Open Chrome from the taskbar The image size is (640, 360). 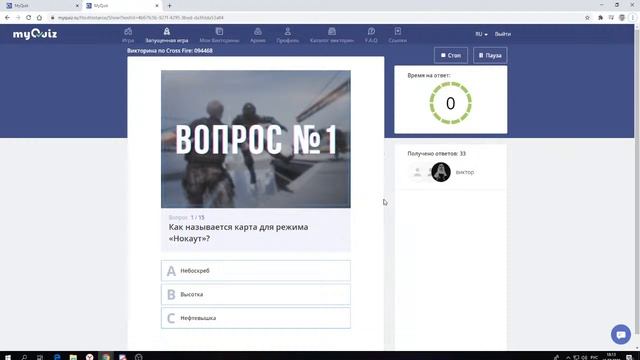point(106,357)
